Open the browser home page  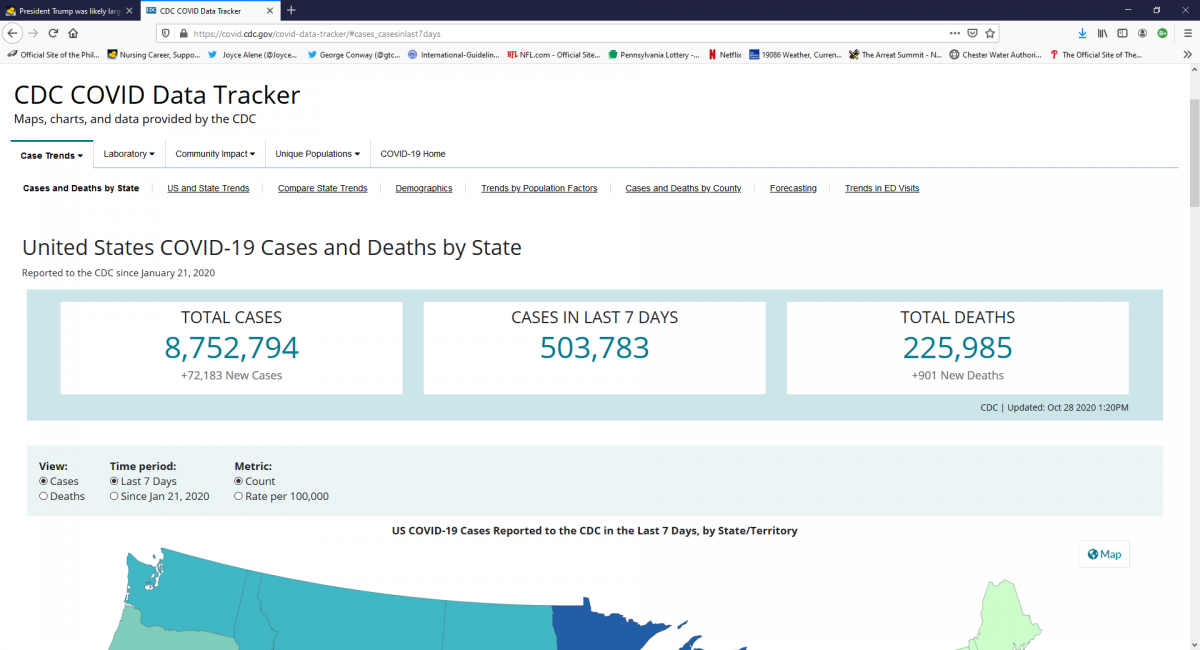[x=73, y=33]
